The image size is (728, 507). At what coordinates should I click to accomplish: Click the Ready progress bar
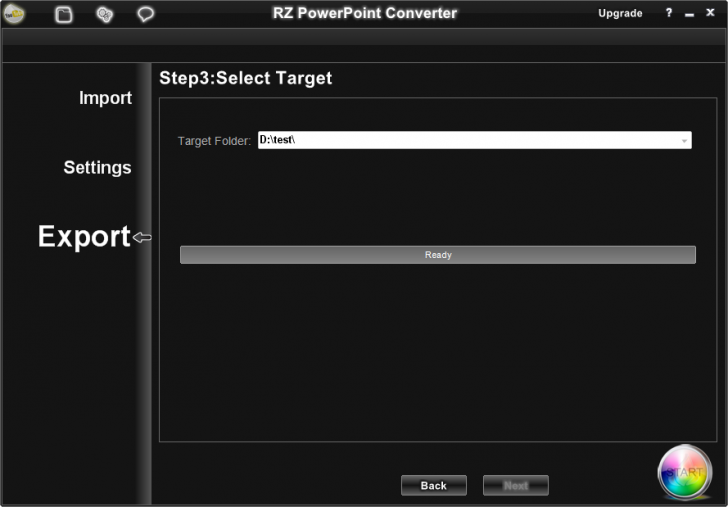point(438,255)
